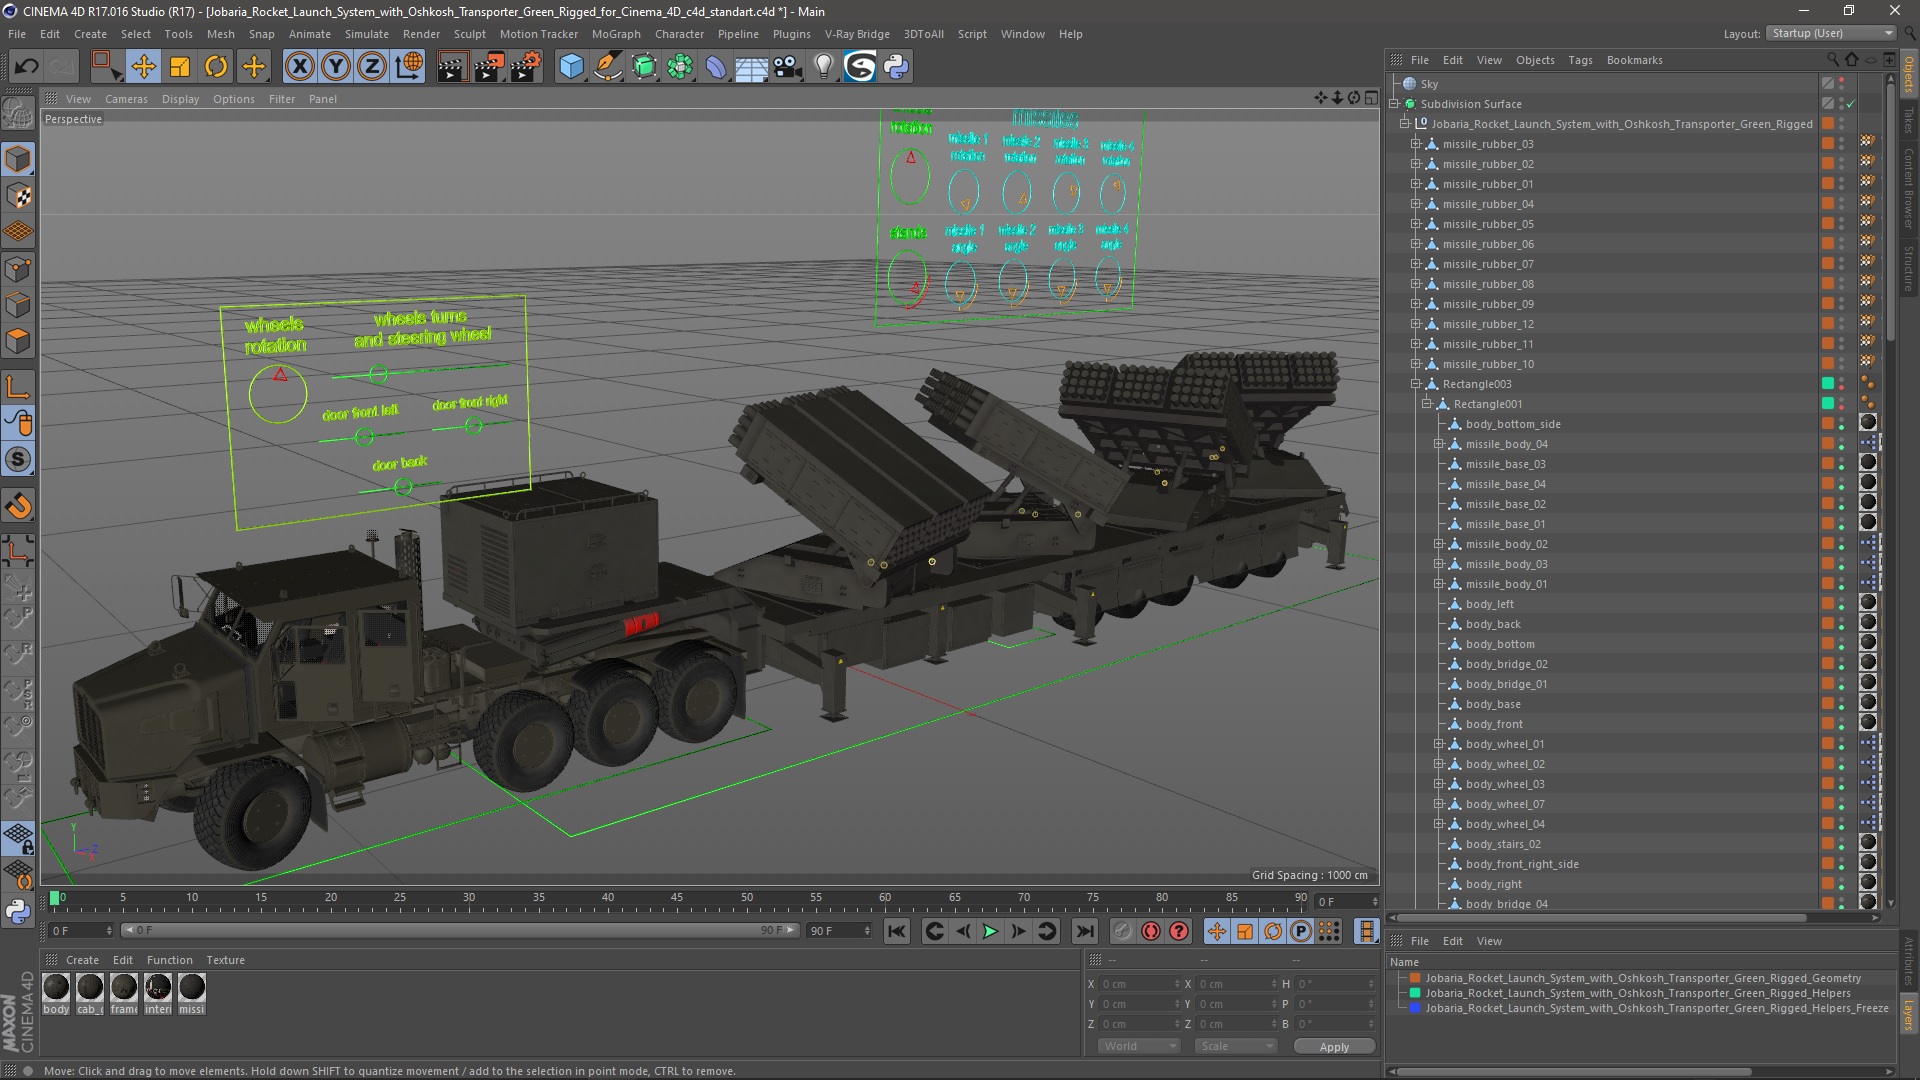Click the Layers tab on right edge
The width and height of the screenshot is (1920, 1080).
(x=1909, y=1014)
